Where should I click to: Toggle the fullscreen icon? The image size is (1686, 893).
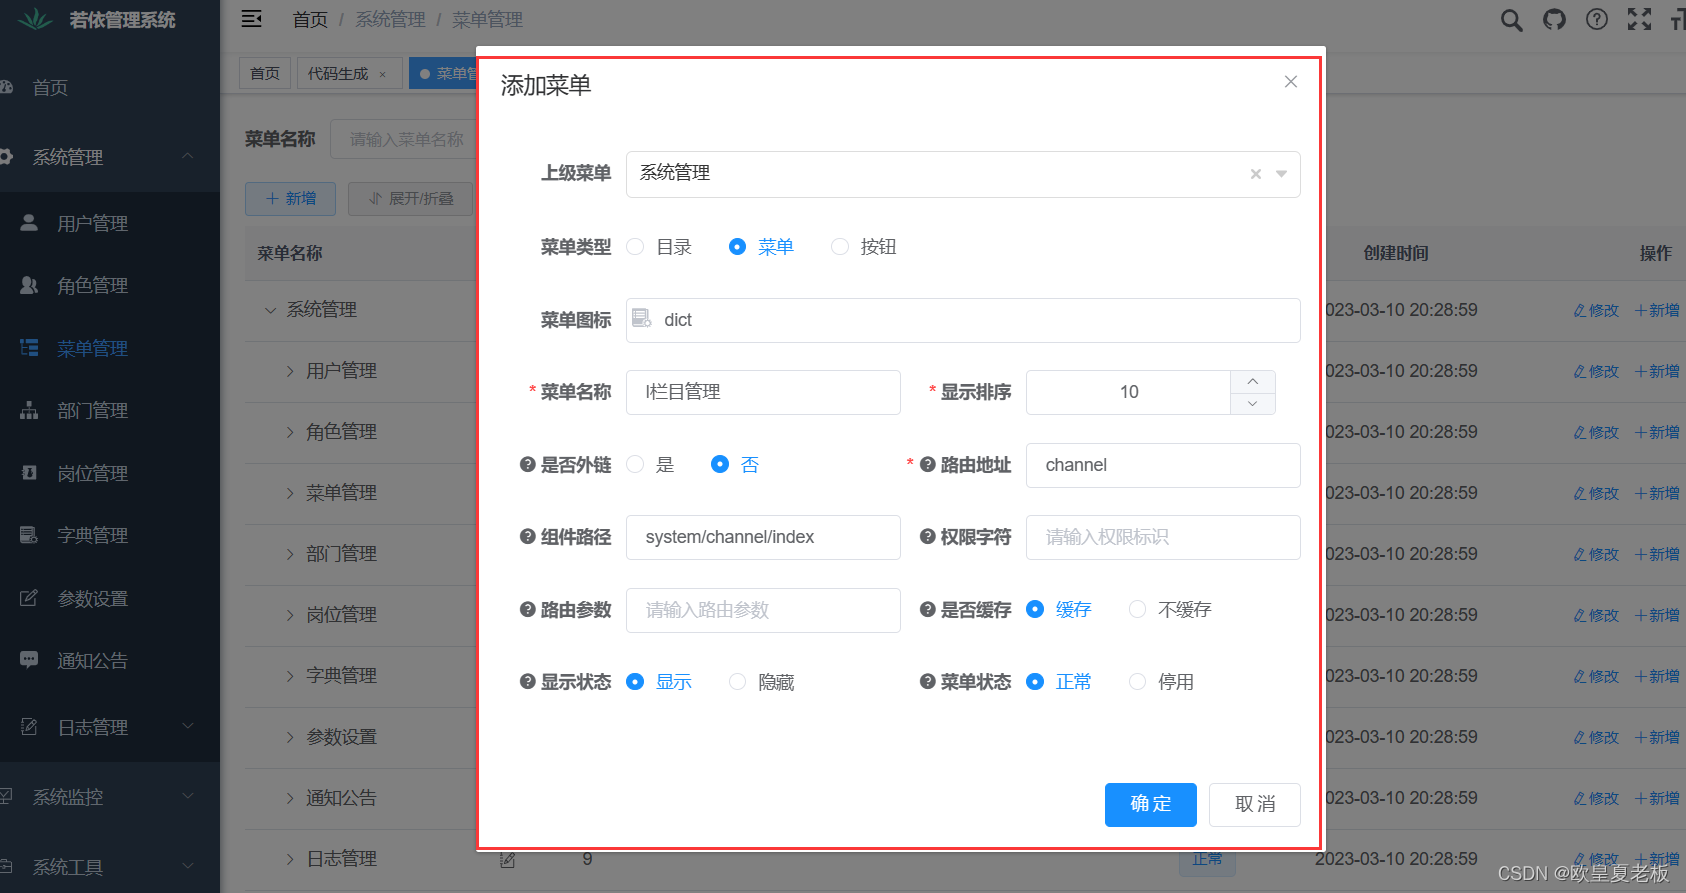tap(1640, 19)
